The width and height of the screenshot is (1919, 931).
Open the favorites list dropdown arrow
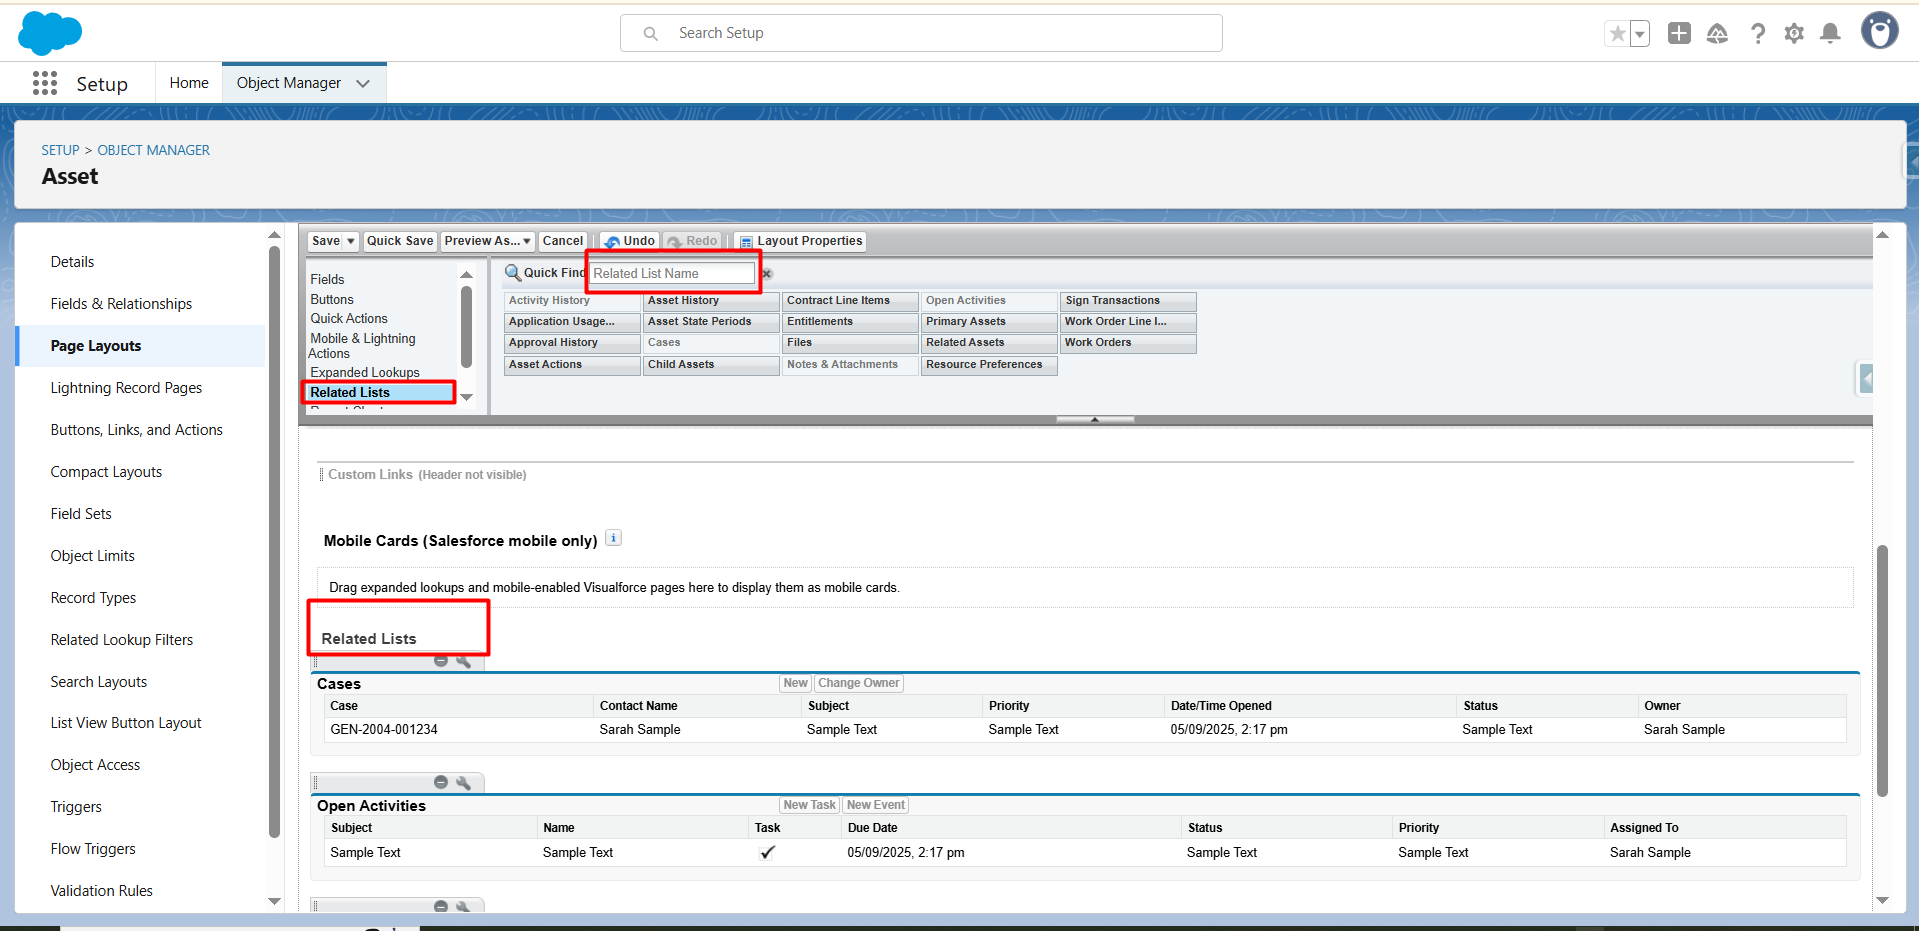point(1640,34)
